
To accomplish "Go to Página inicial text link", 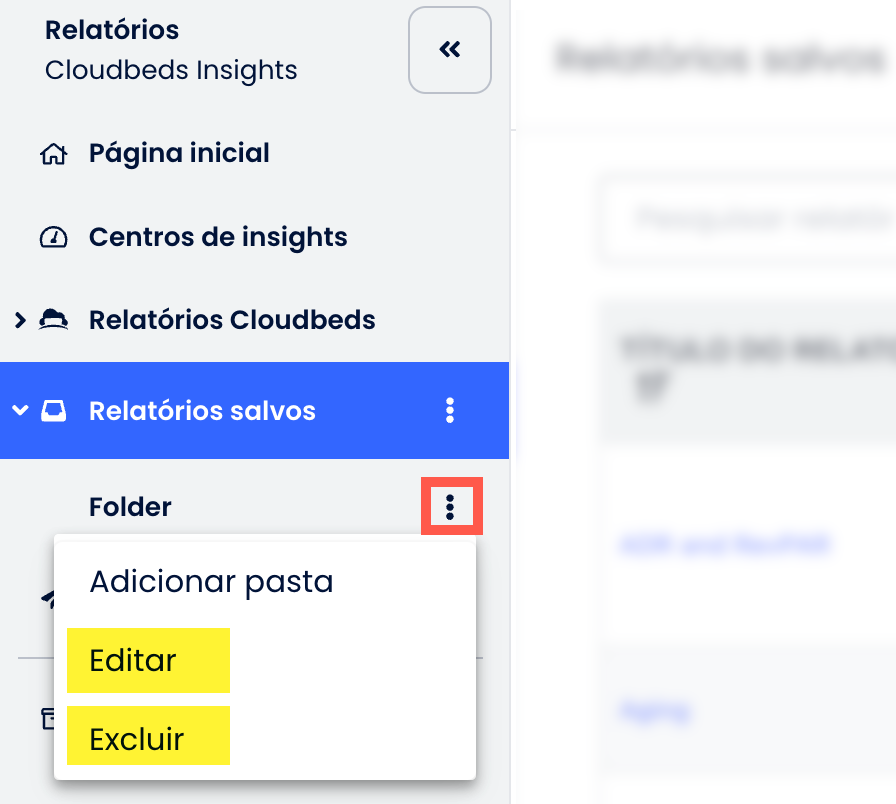I will 179,154.
